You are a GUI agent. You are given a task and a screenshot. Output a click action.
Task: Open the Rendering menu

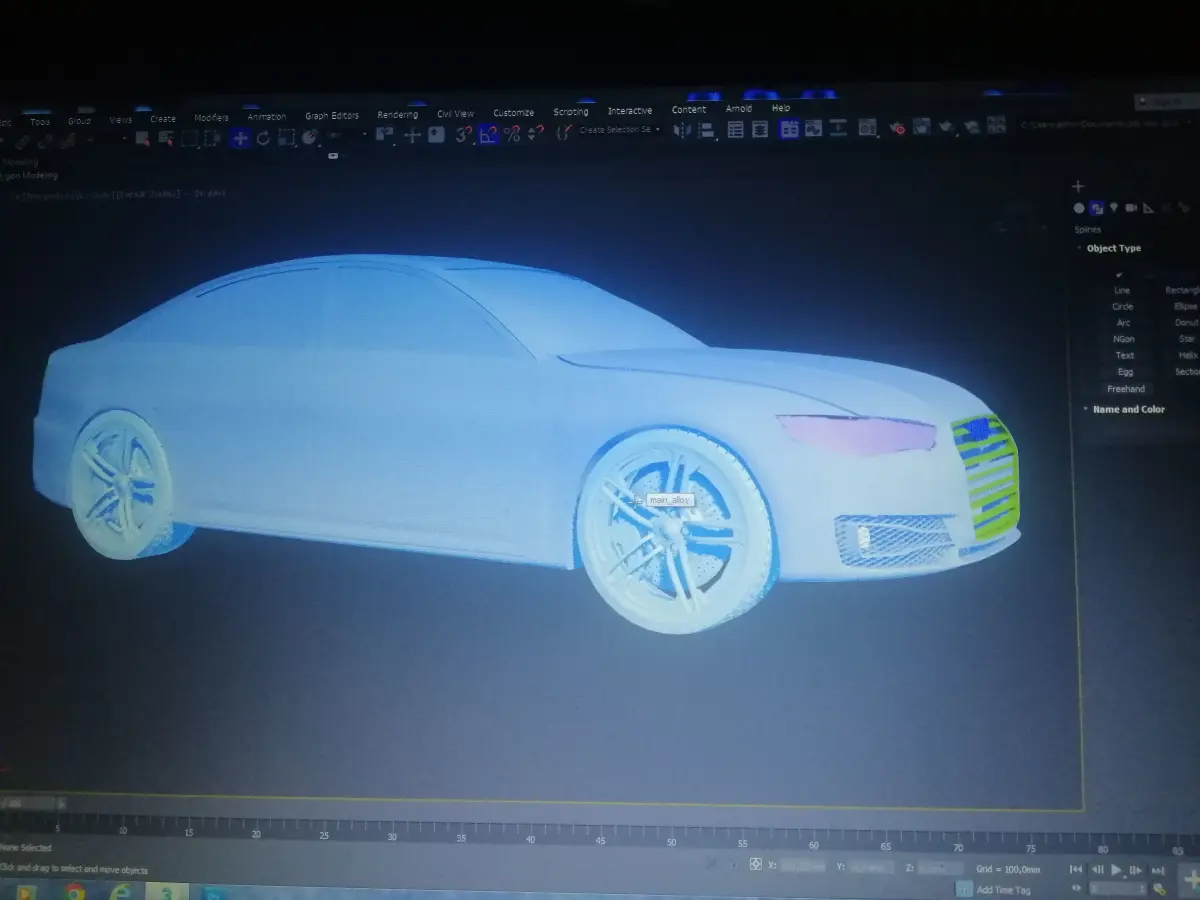point(398,114)
